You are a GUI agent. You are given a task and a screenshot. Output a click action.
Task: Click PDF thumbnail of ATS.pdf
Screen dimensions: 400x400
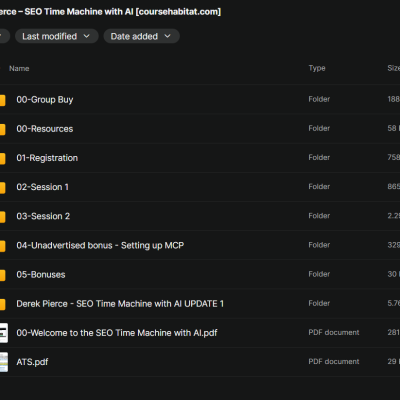pyautogui.click(x=4, y=362)
